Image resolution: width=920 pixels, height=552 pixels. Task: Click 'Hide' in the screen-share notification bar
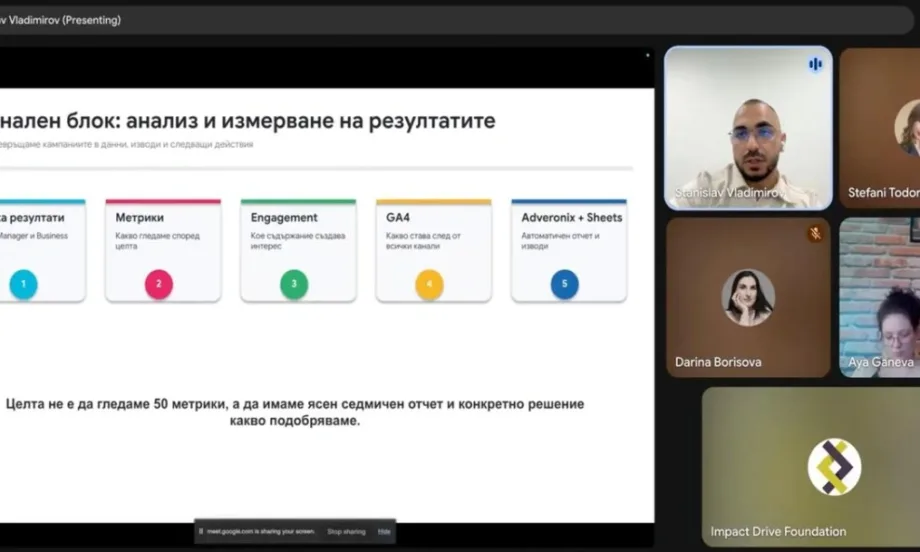point(384,531)
